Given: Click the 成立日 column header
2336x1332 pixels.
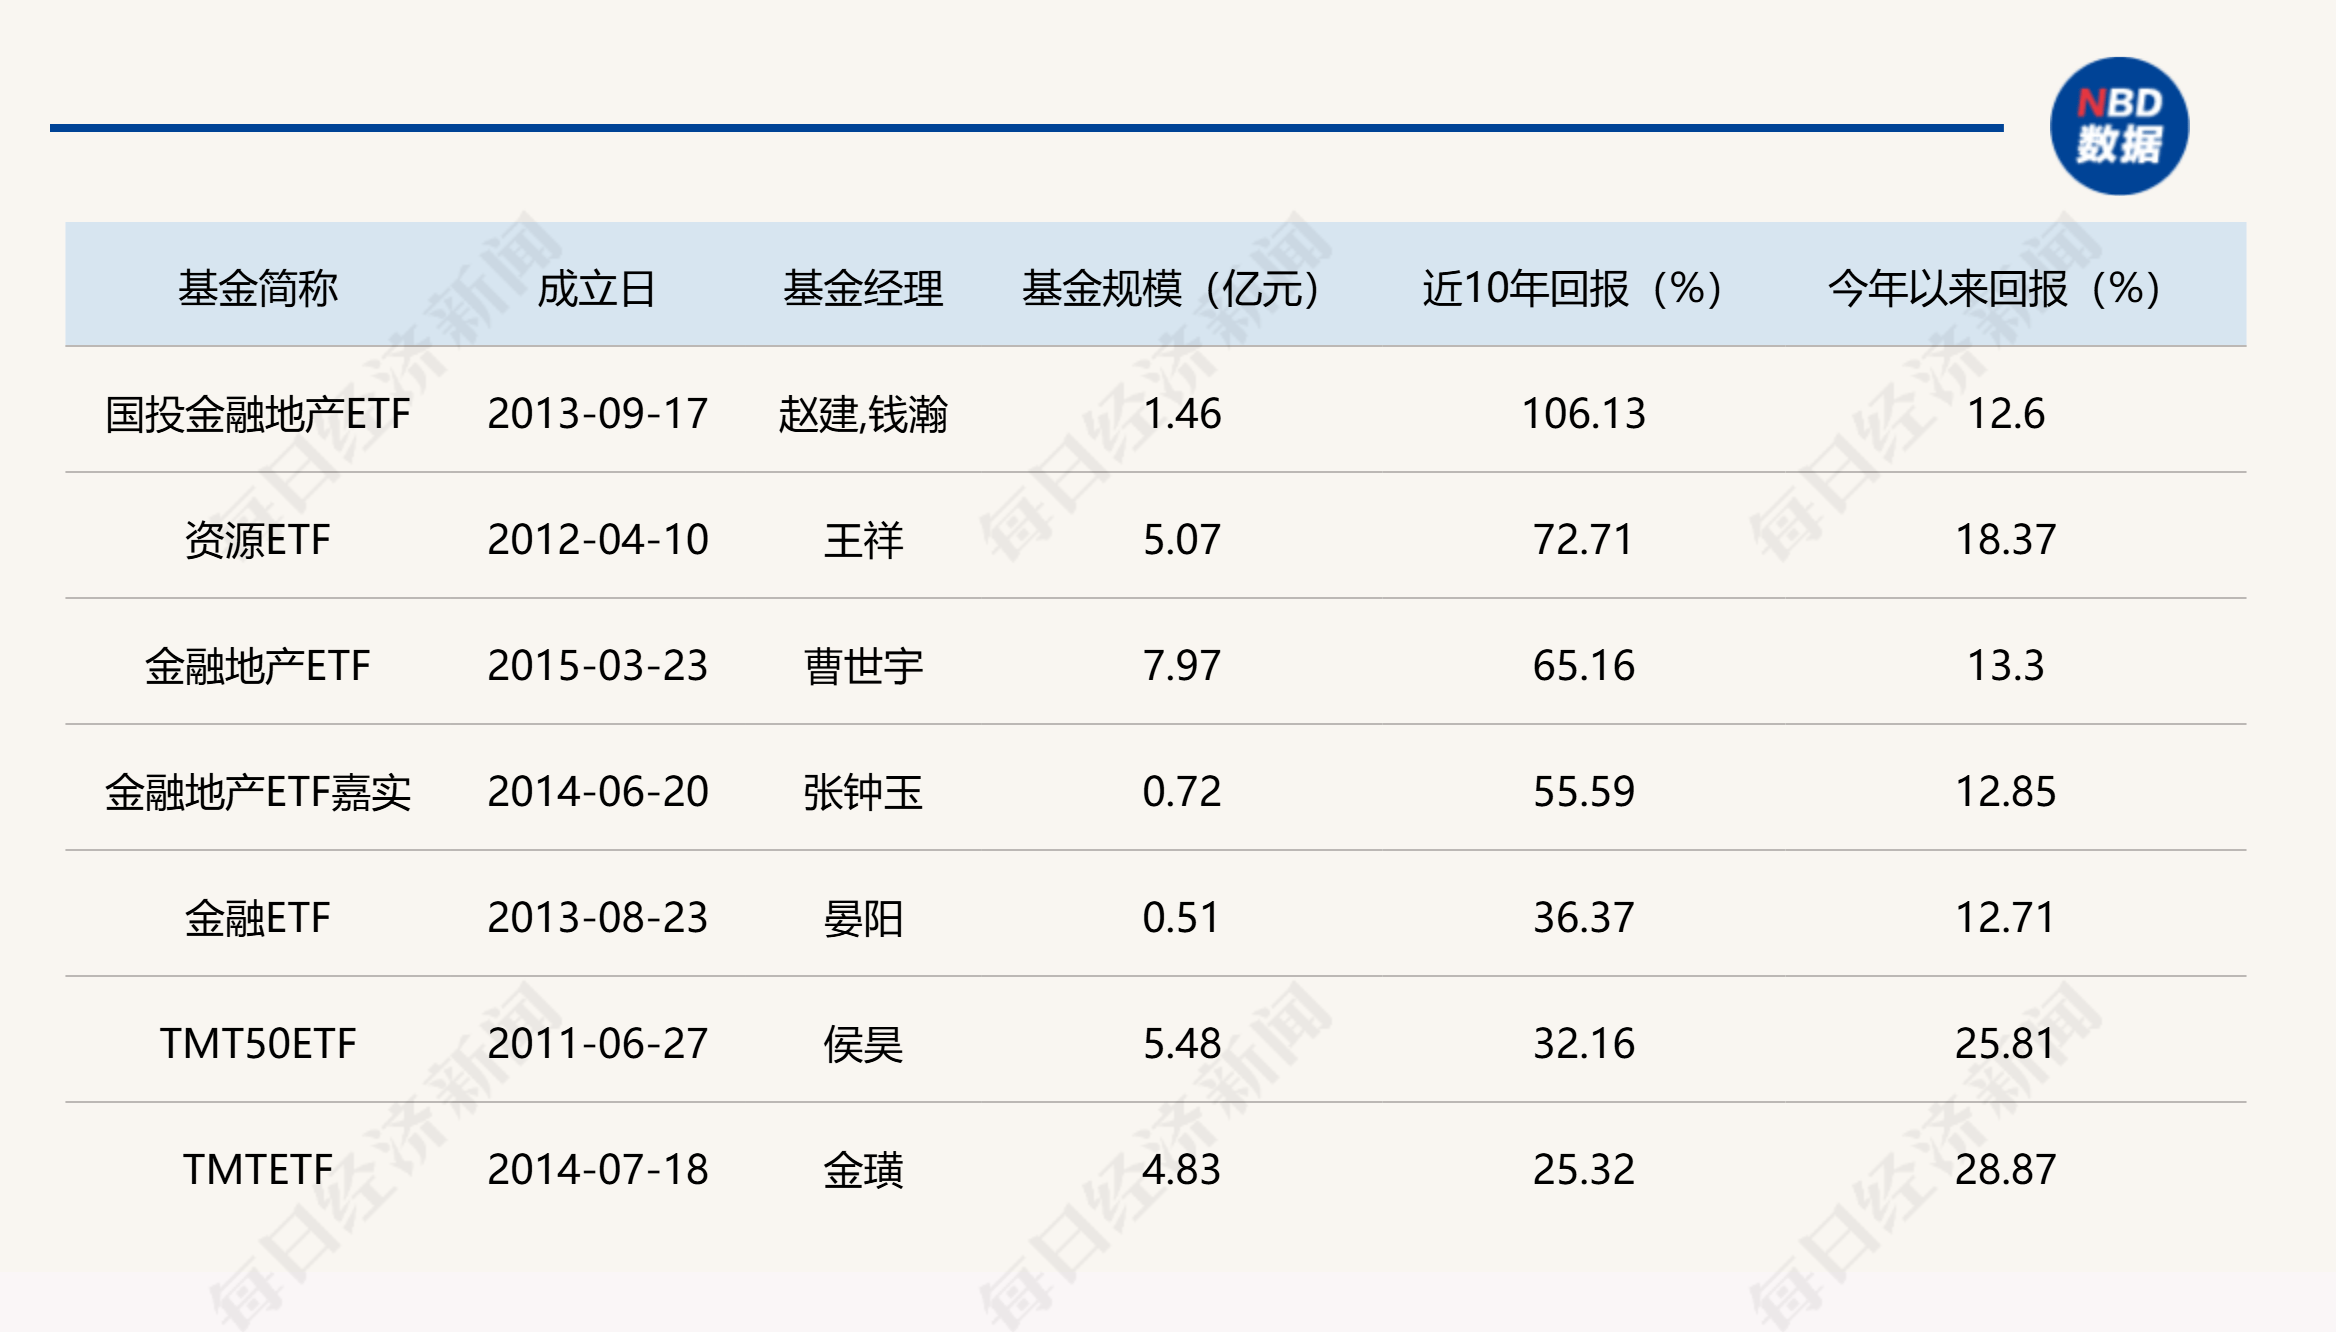Looking at the screenshot, I should click(597, 288).
